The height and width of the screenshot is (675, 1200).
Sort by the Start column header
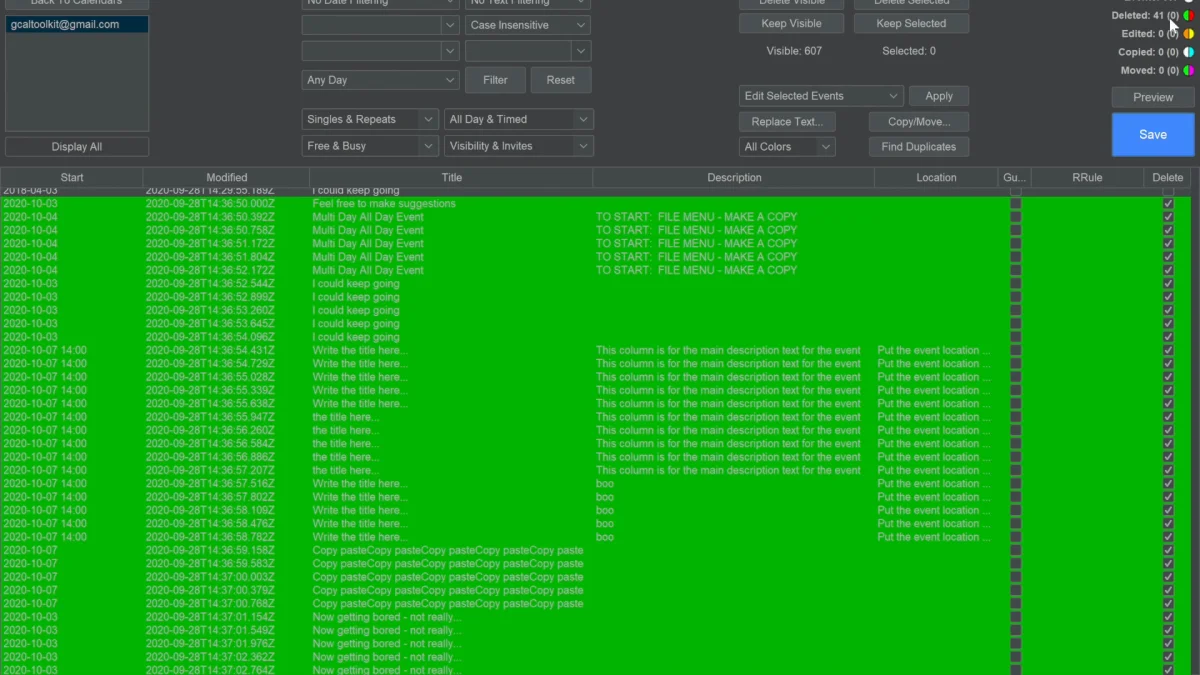72,178
